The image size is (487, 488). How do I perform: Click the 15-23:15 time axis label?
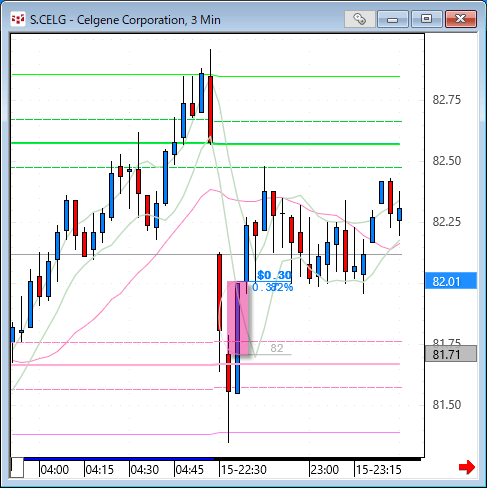pos(379,470)
